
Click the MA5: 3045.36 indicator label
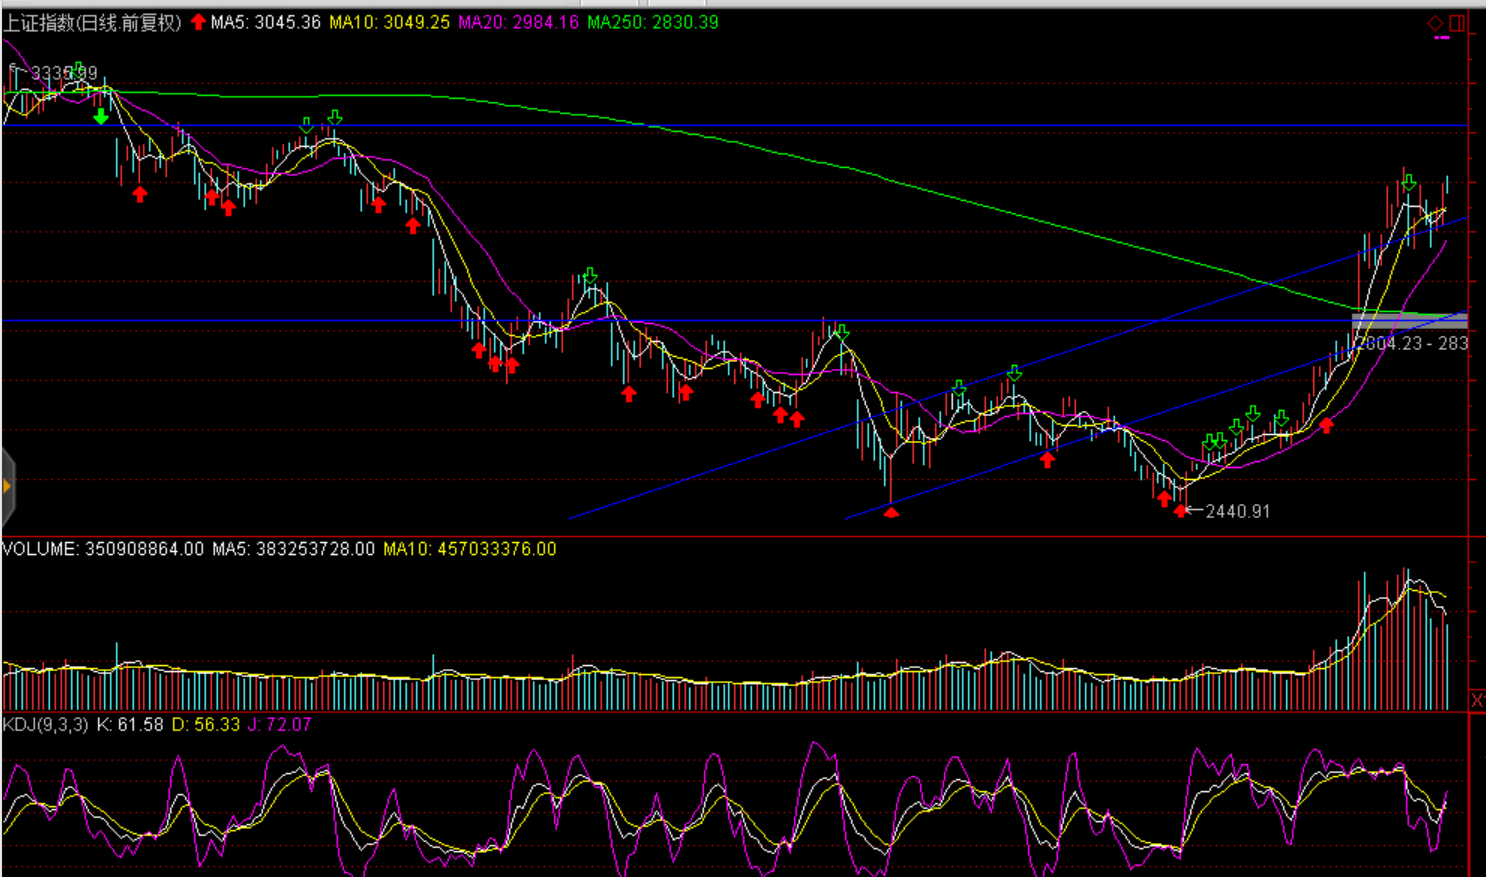265,22
